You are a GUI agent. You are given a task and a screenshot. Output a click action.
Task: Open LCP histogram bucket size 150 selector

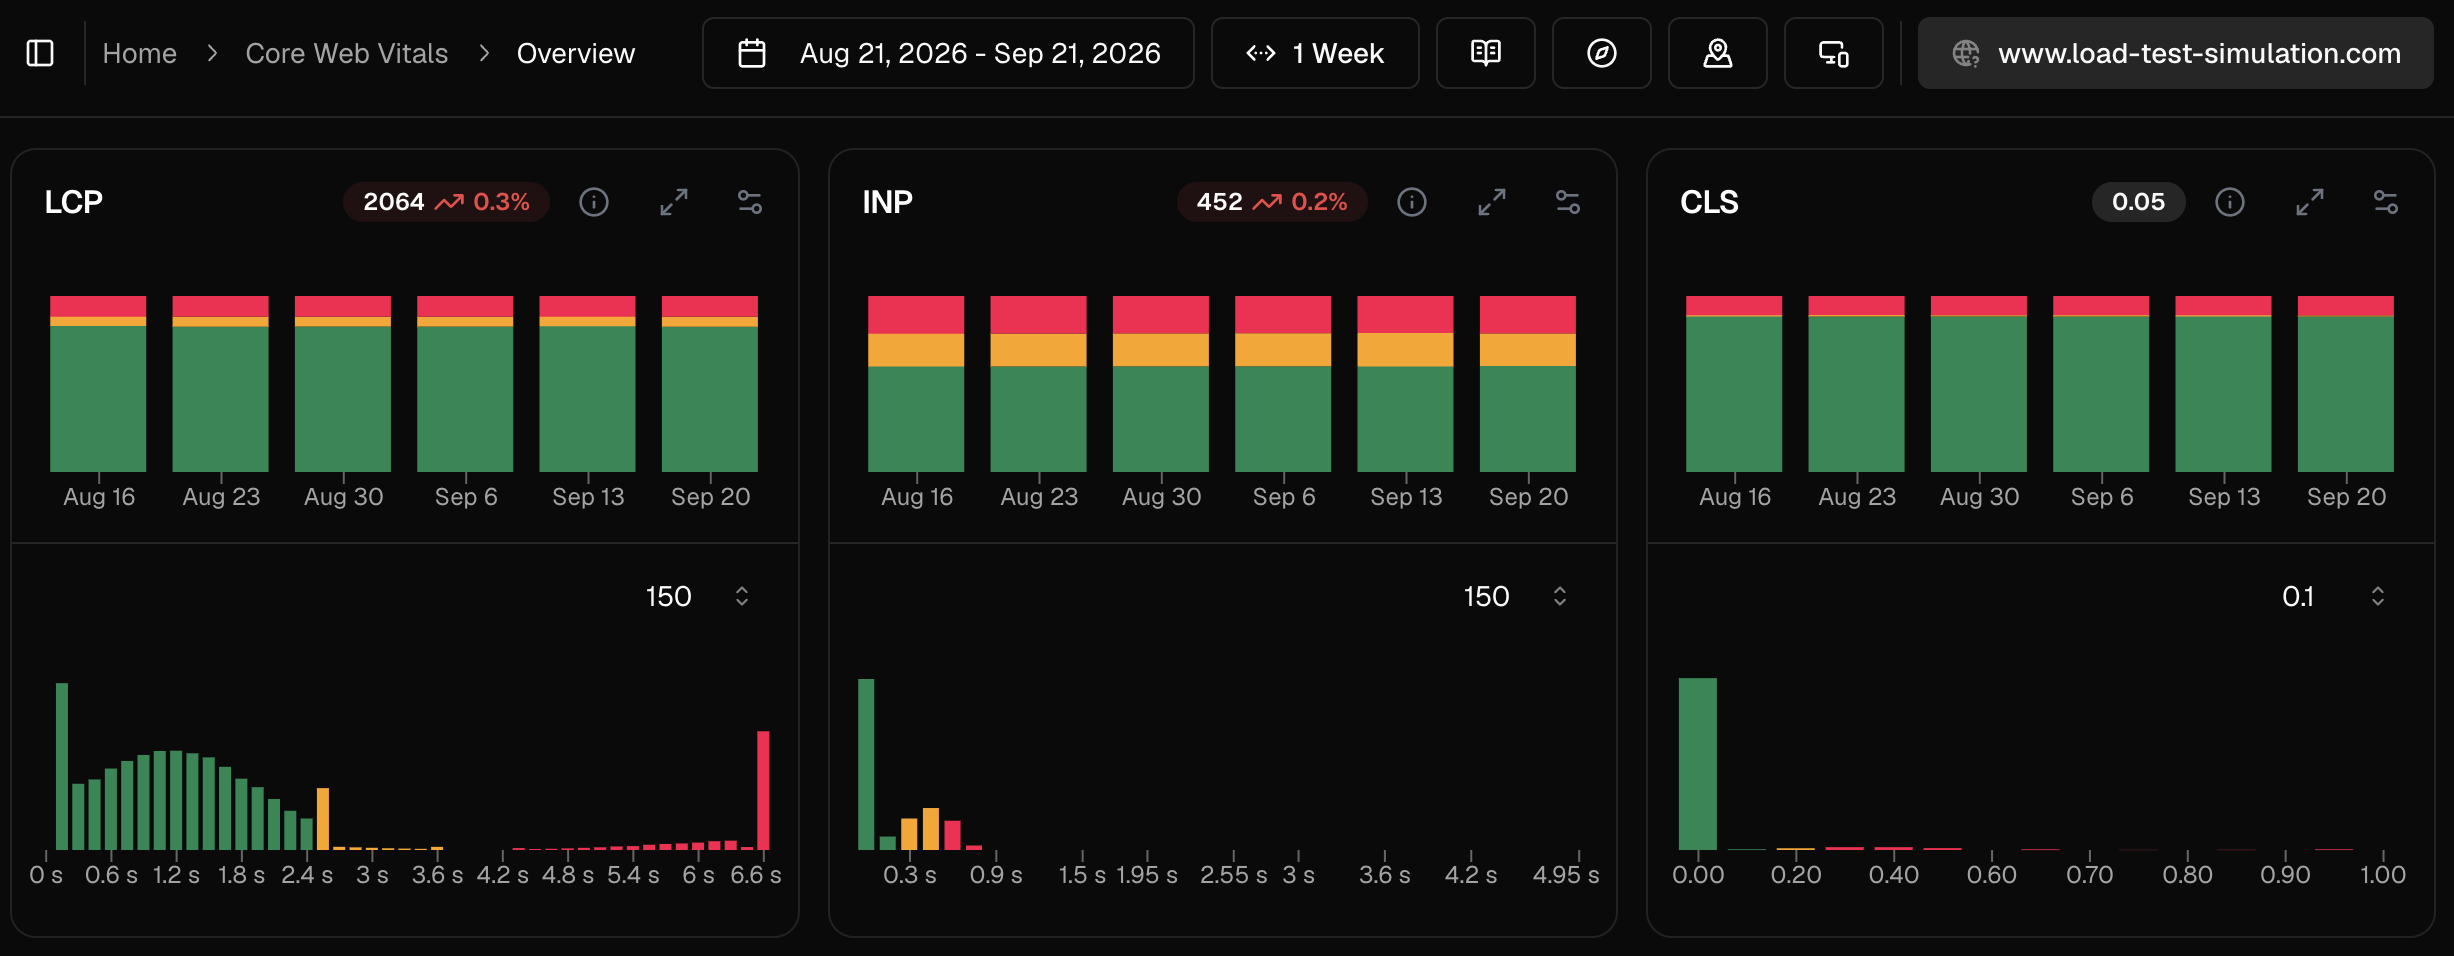pos(697,597)
